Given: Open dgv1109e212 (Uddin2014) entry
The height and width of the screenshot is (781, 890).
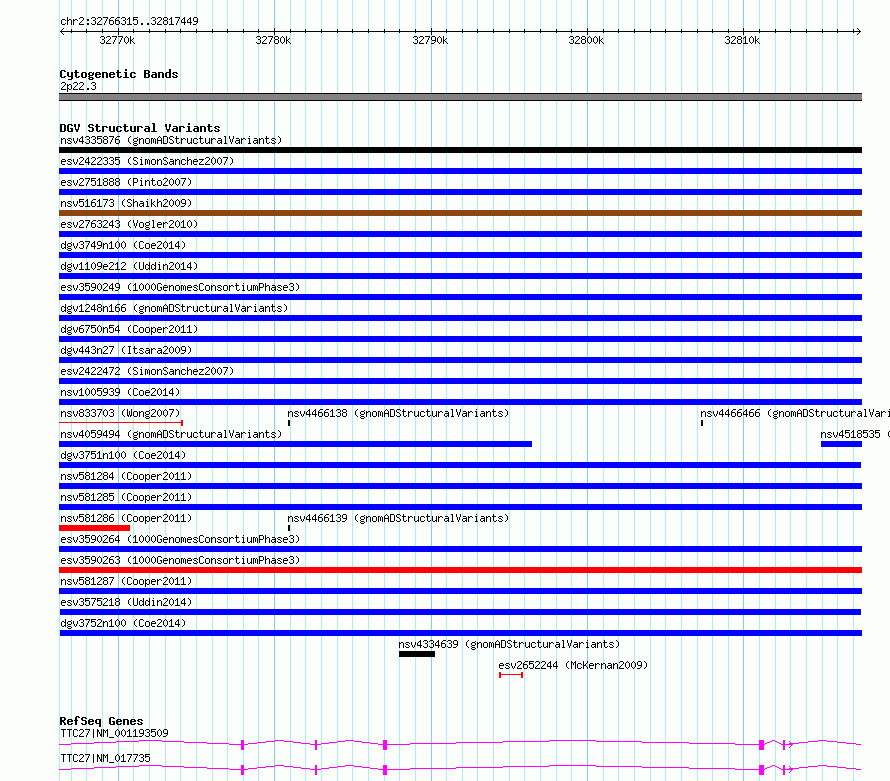Looking at the screenshot, I should coord(129,266).
